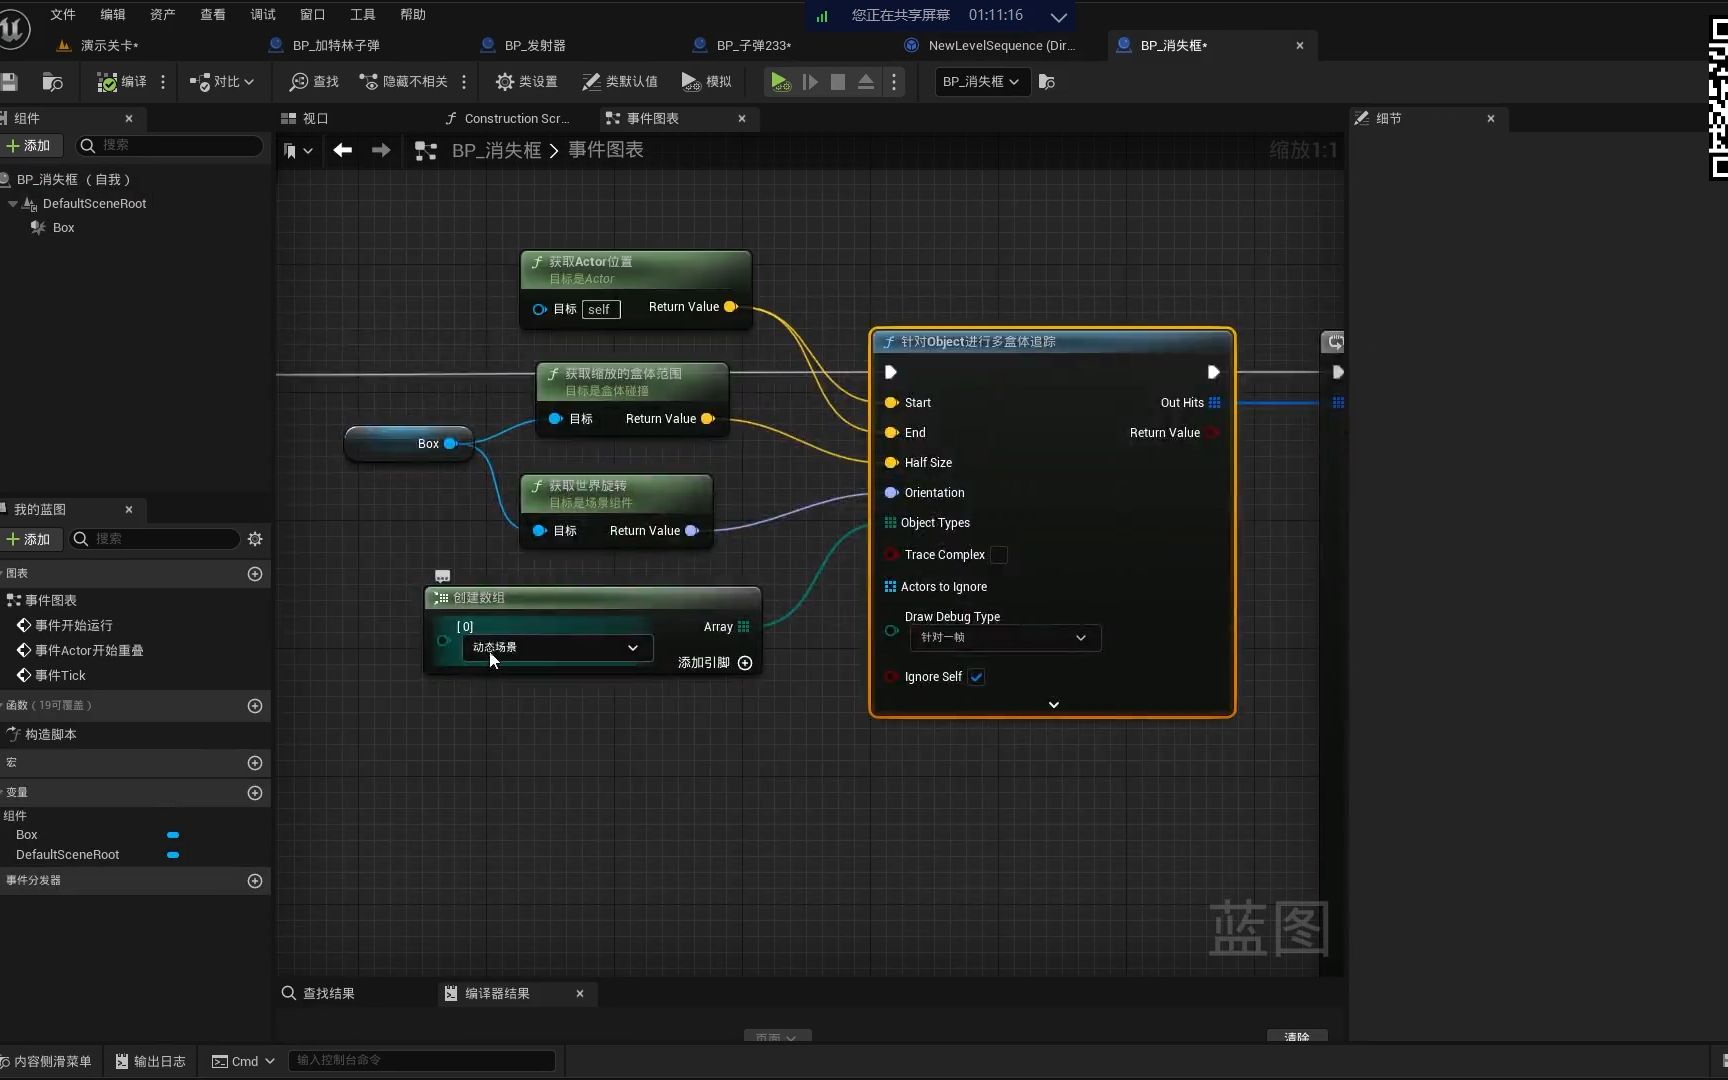Open the File menu
The height and width of the screenshot is (1080, 1728).
pos(62,14)
